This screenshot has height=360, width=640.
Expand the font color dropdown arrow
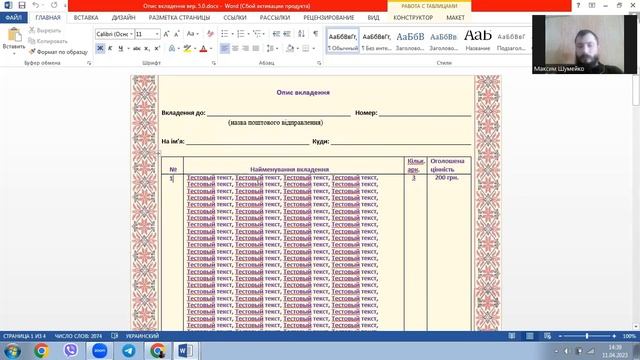[211, 49]
